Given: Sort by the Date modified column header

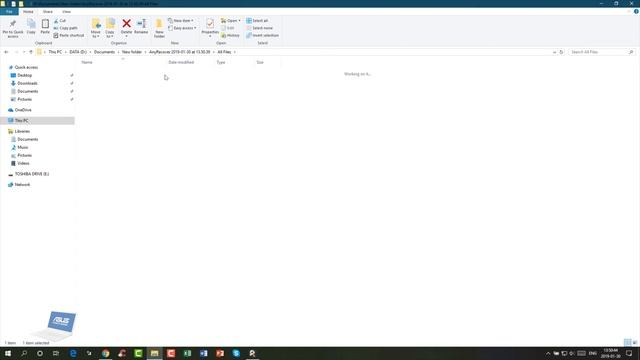Looking at the screenshot, I should click(190, 62).
